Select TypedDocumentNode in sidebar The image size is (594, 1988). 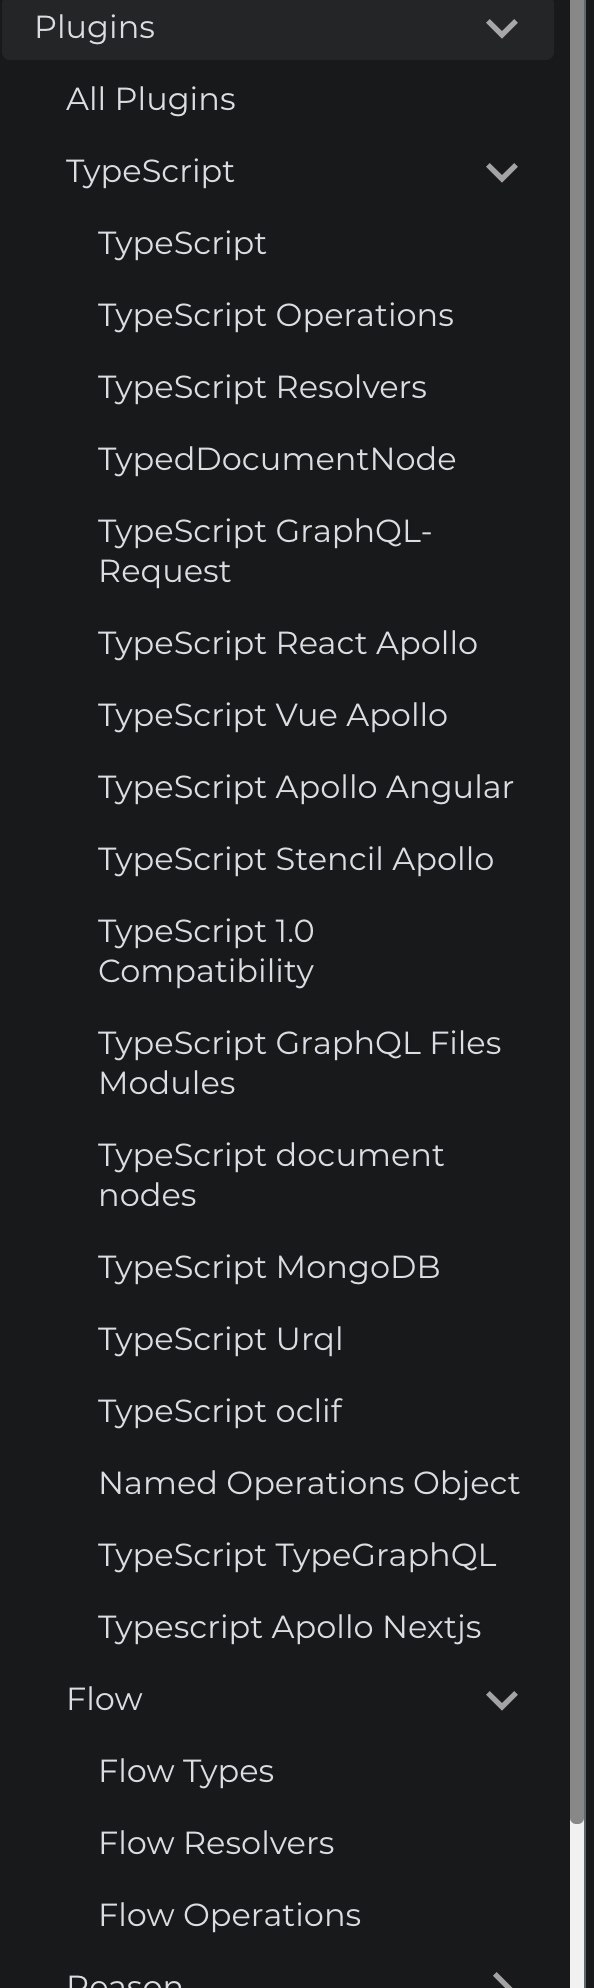point(277,460)
